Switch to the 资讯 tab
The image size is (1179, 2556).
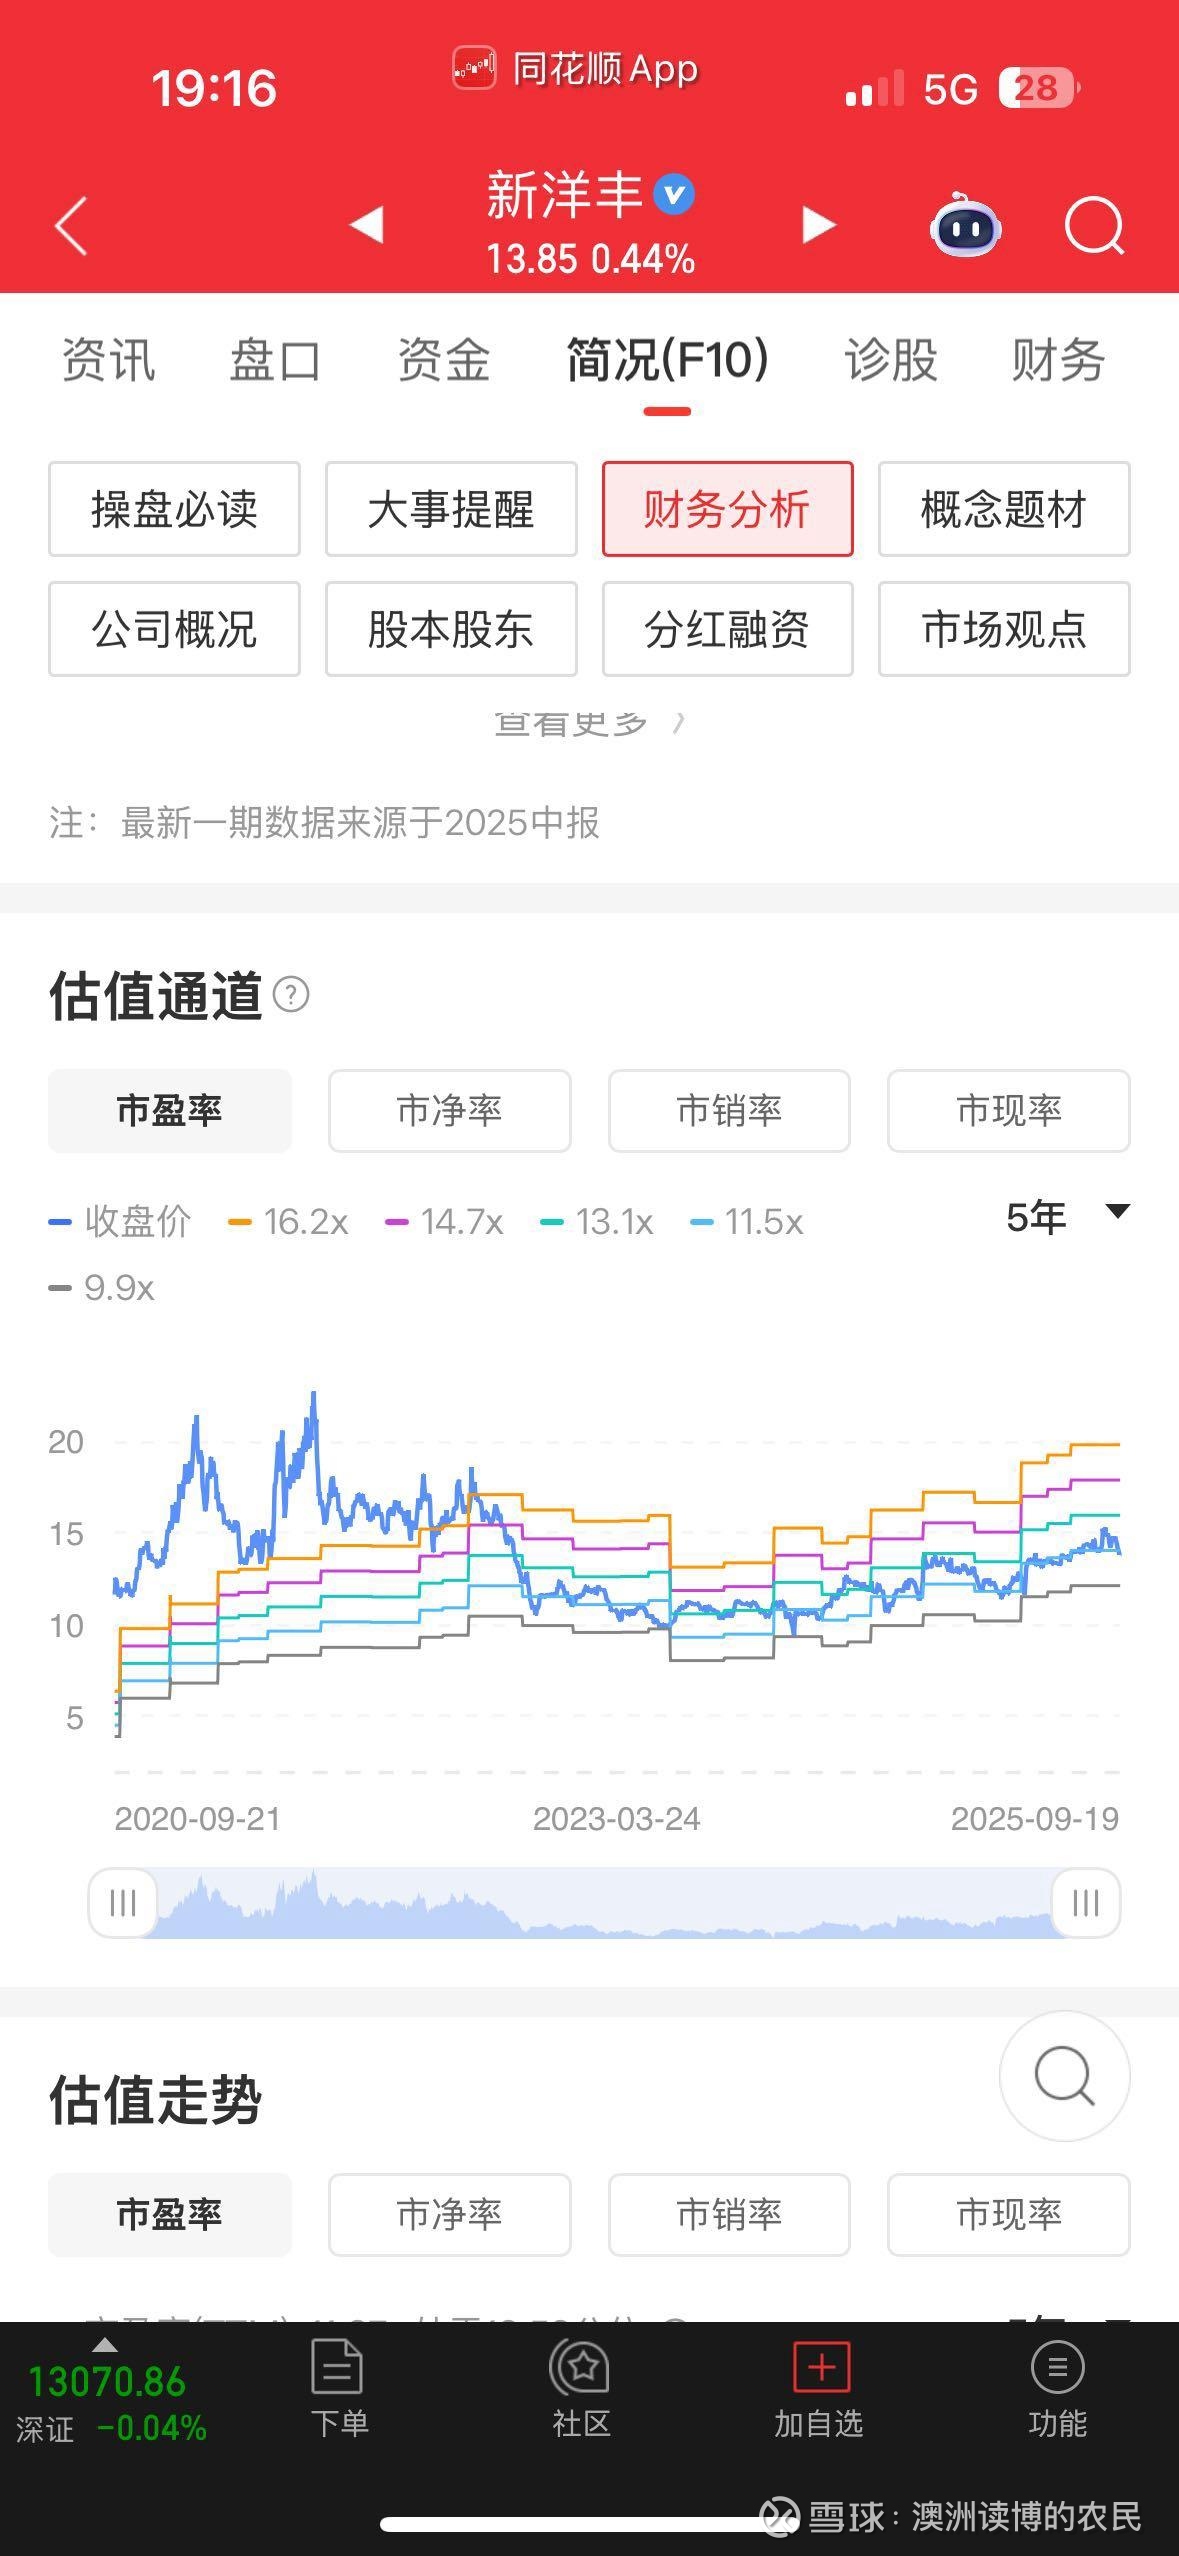click(x=108, y=360)
